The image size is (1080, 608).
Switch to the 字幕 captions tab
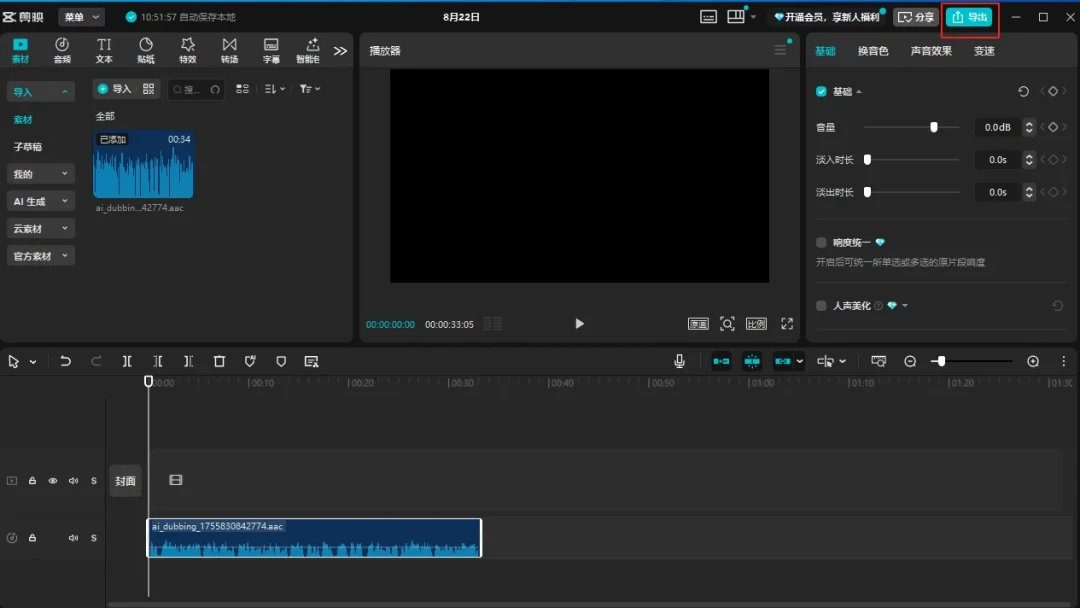click(271, 50)
